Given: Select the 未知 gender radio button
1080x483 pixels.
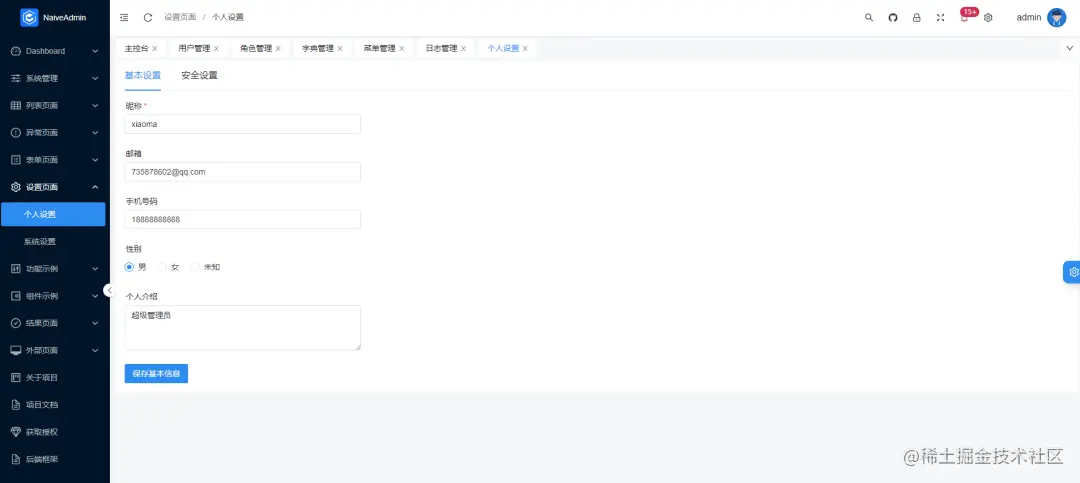Looking at the screenshot, I should tap(195, 267).
